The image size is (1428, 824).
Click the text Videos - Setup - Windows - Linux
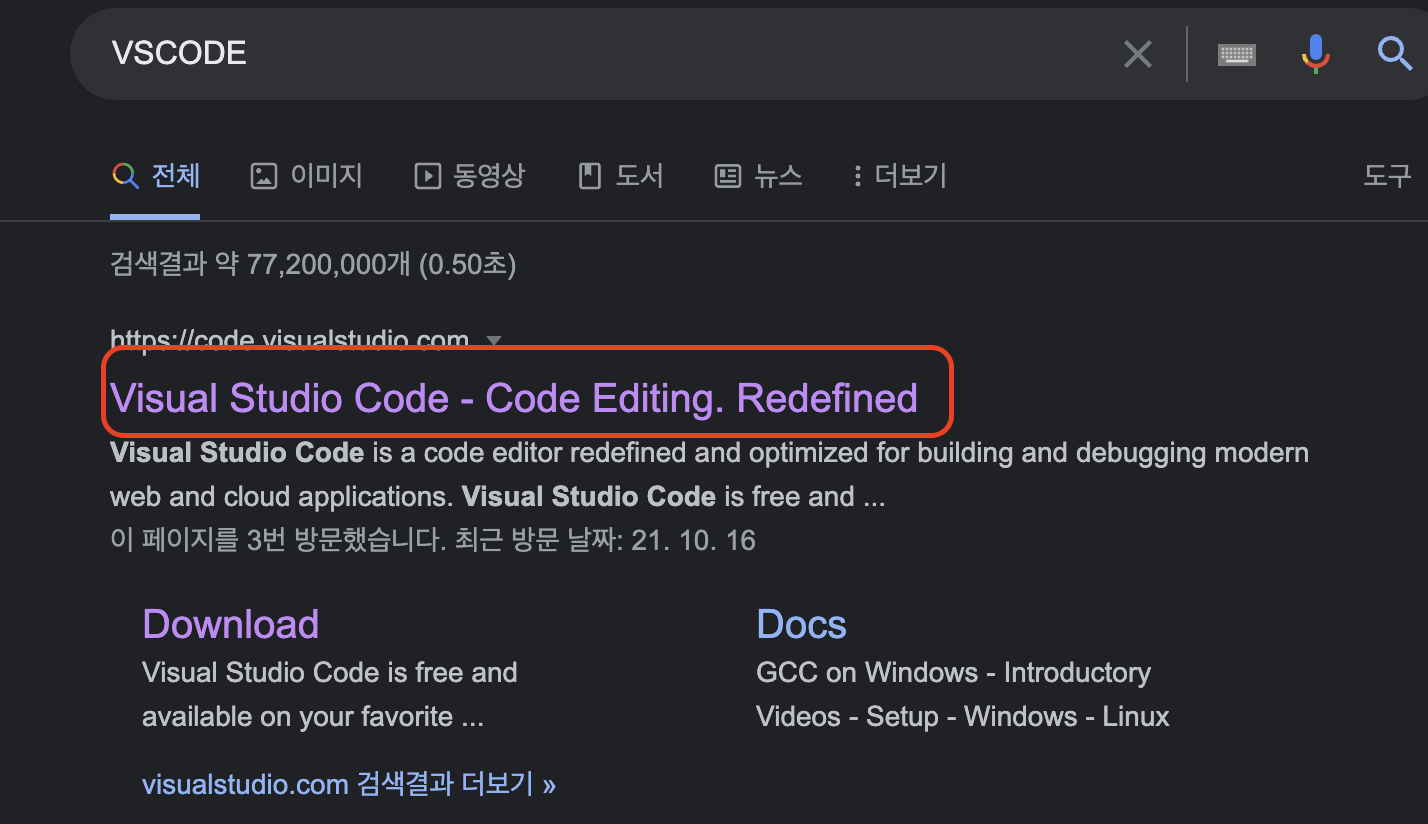click(963, 717)
